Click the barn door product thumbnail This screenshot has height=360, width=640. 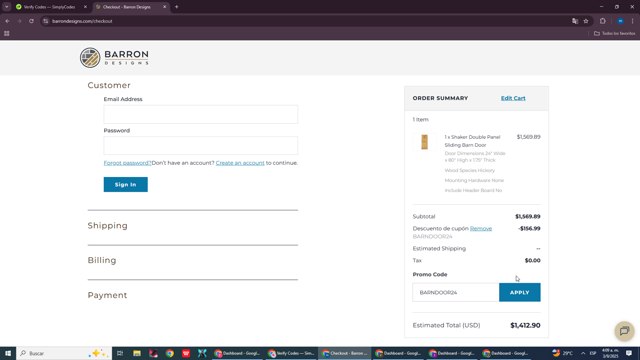[x=424, y=142]
